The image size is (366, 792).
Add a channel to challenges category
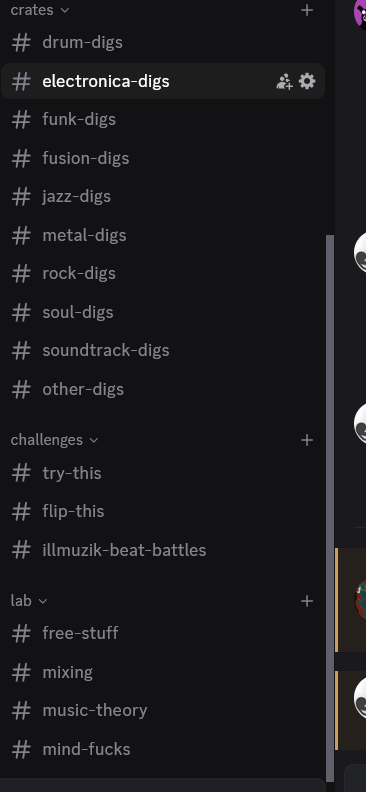tap(307, 440)
